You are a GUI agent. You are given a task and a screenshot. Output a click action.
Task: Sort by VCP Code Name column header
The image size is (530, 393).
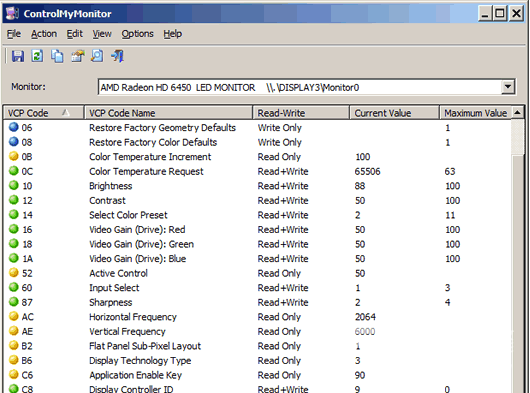pyautogui.click(x=168, y=113)
